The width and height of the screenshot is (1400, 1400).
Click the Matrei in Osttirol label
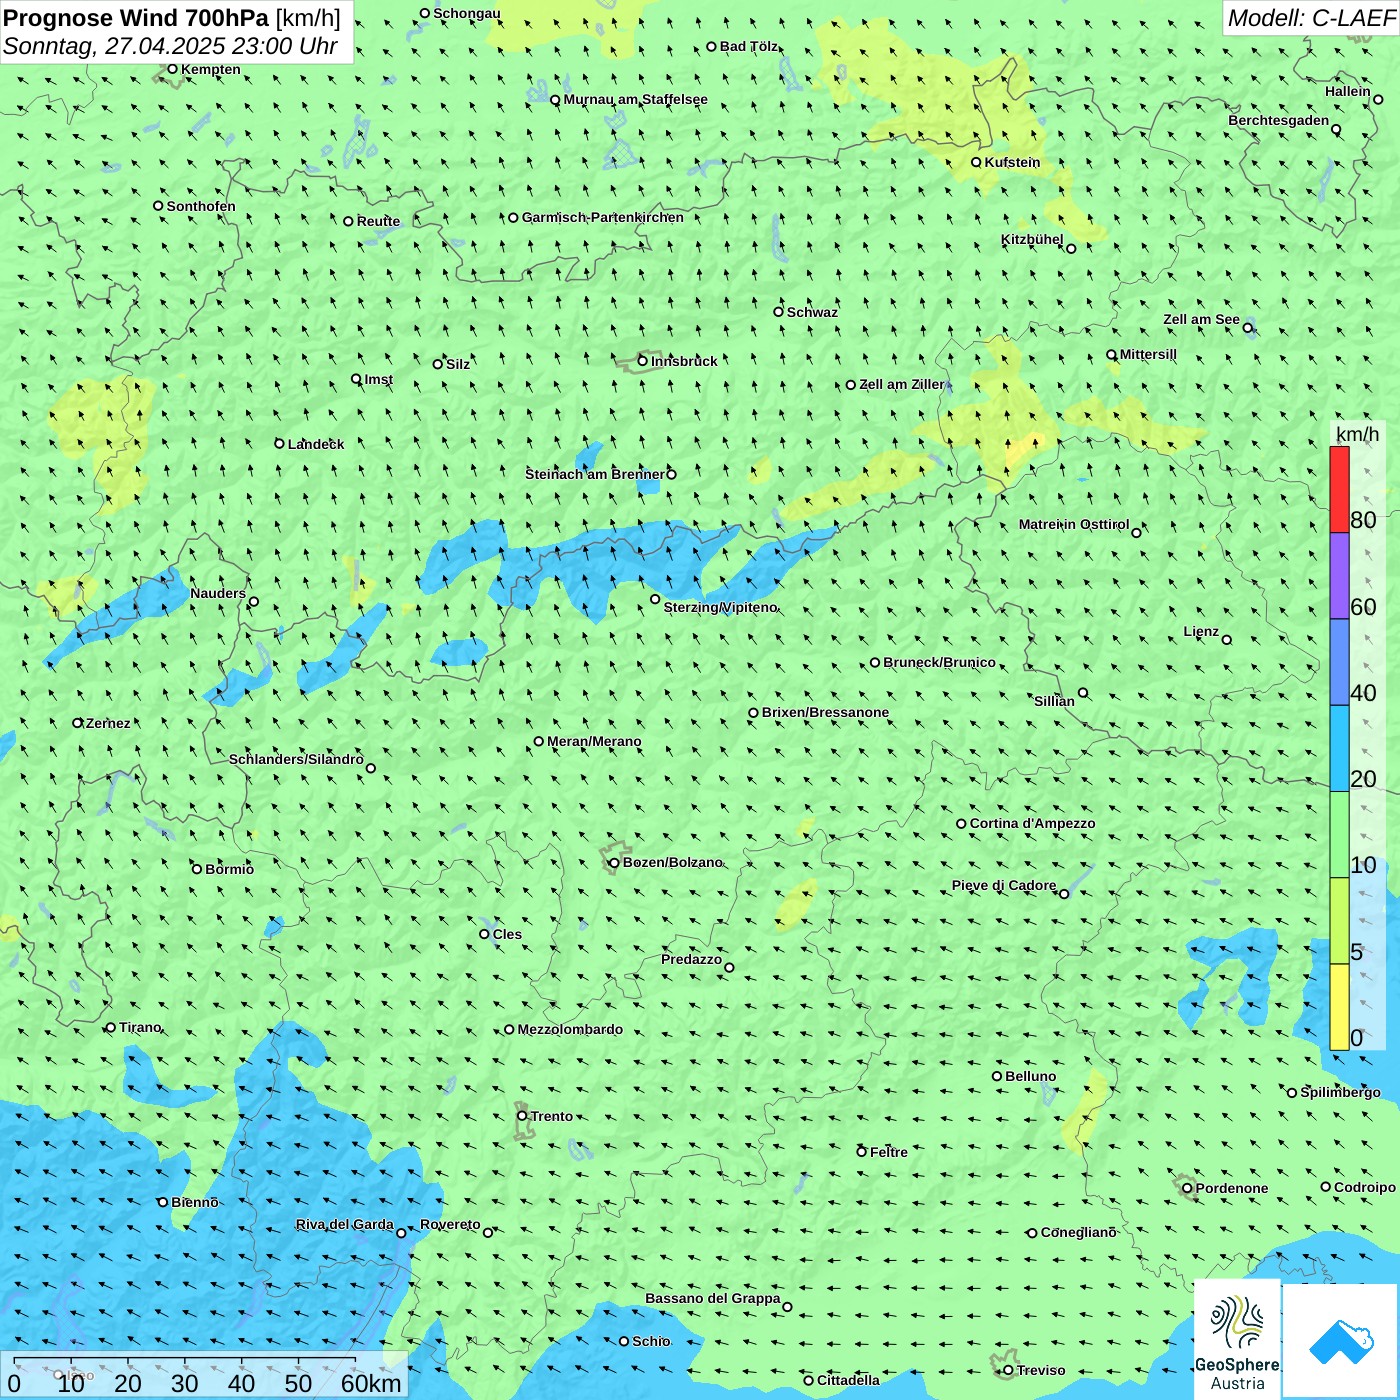point(1073,524)
